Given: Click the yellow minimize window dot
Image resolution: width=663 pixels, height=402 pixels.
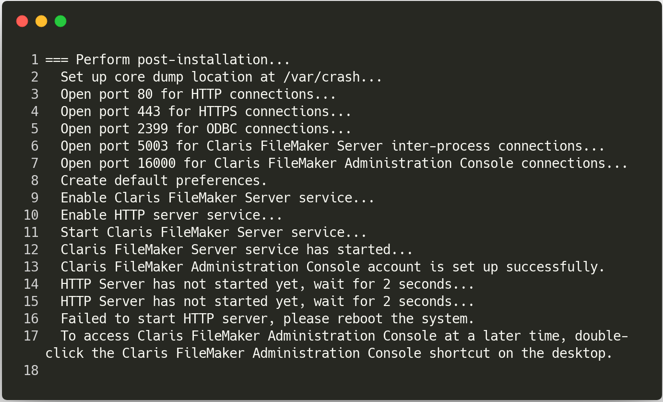Looking at the screenshot, I should (41, 21).
